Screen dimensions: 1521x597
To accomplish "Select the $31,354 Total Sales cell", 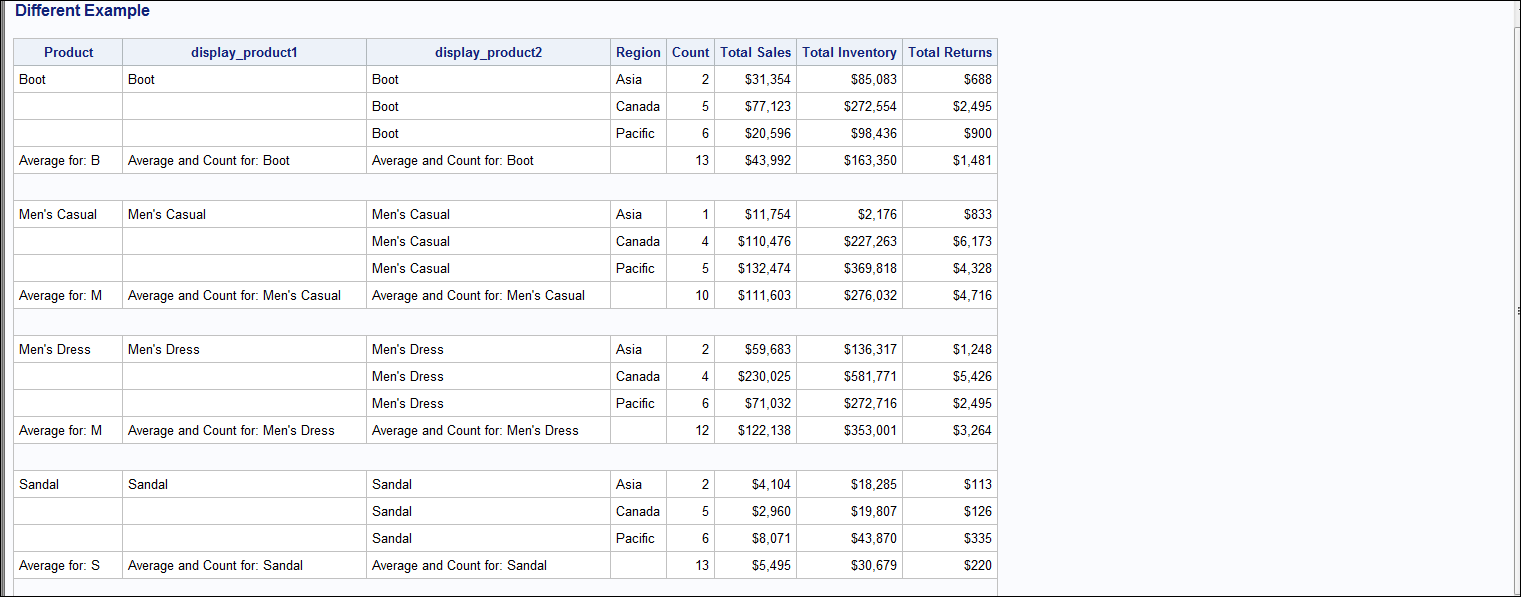I will tap(768, 80).
